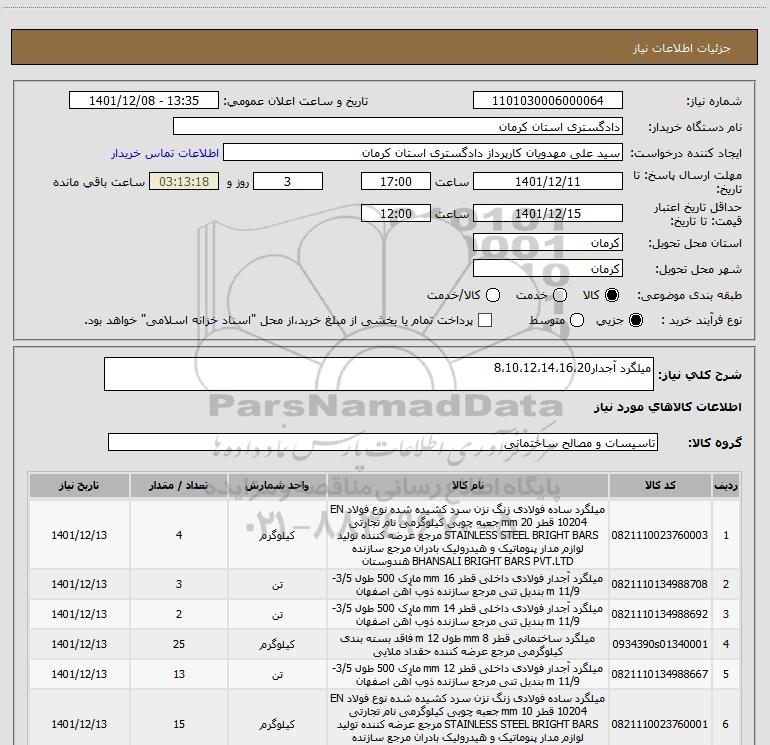Viewport: 770px width, 745px height.
Task: Select the خدمت radio button
Action: pos(560,295)
